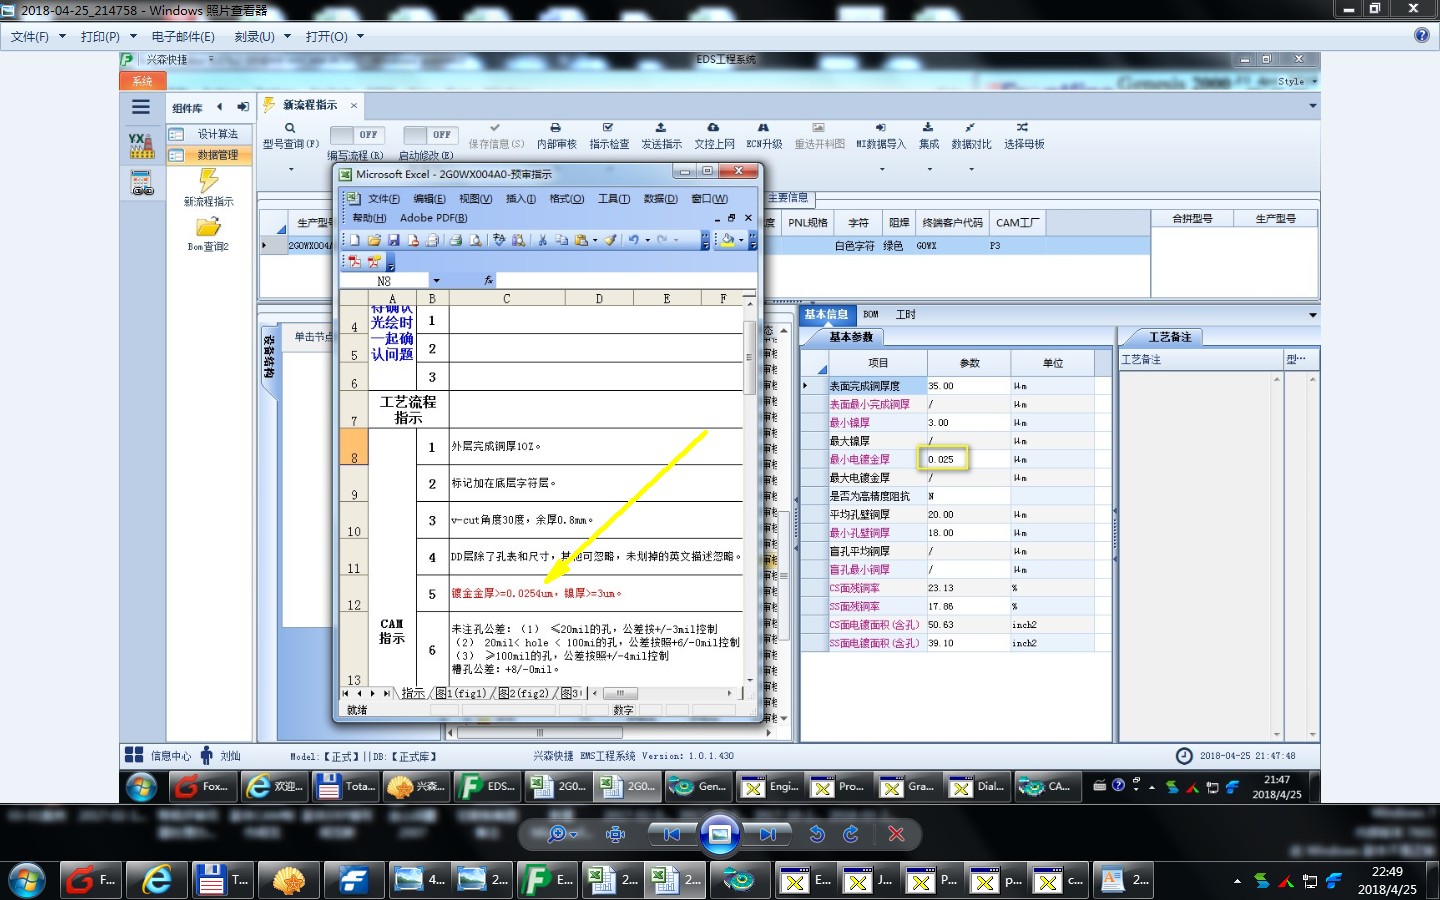
Task: Click the 指示检查 toolbar button
Action: pyautogui.click(x=609, y=135)
